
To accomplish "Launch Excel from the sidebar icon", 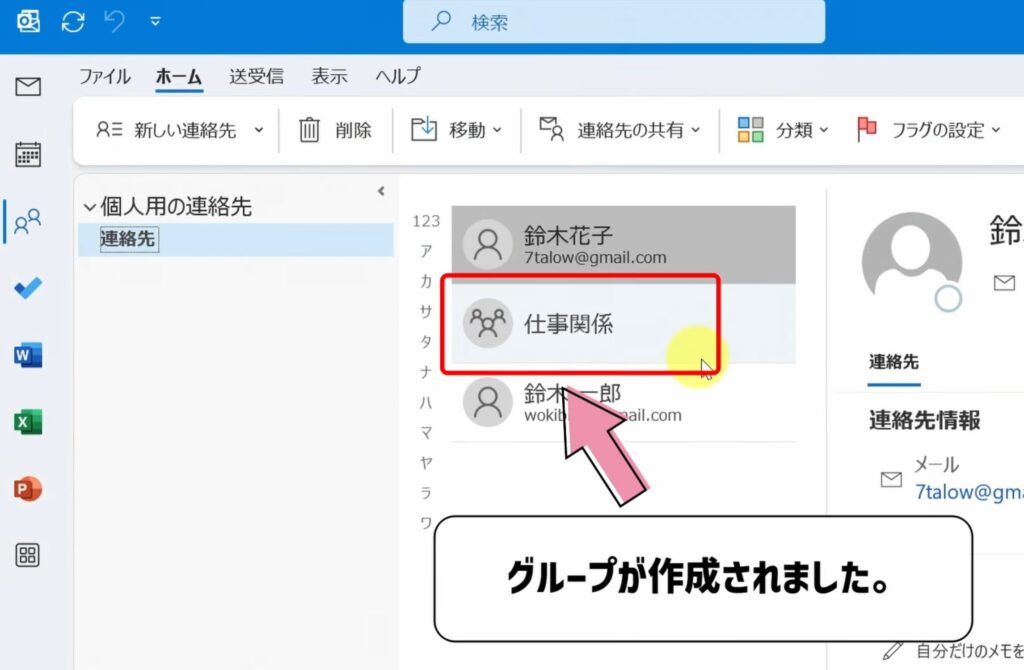I will point(28,419).
